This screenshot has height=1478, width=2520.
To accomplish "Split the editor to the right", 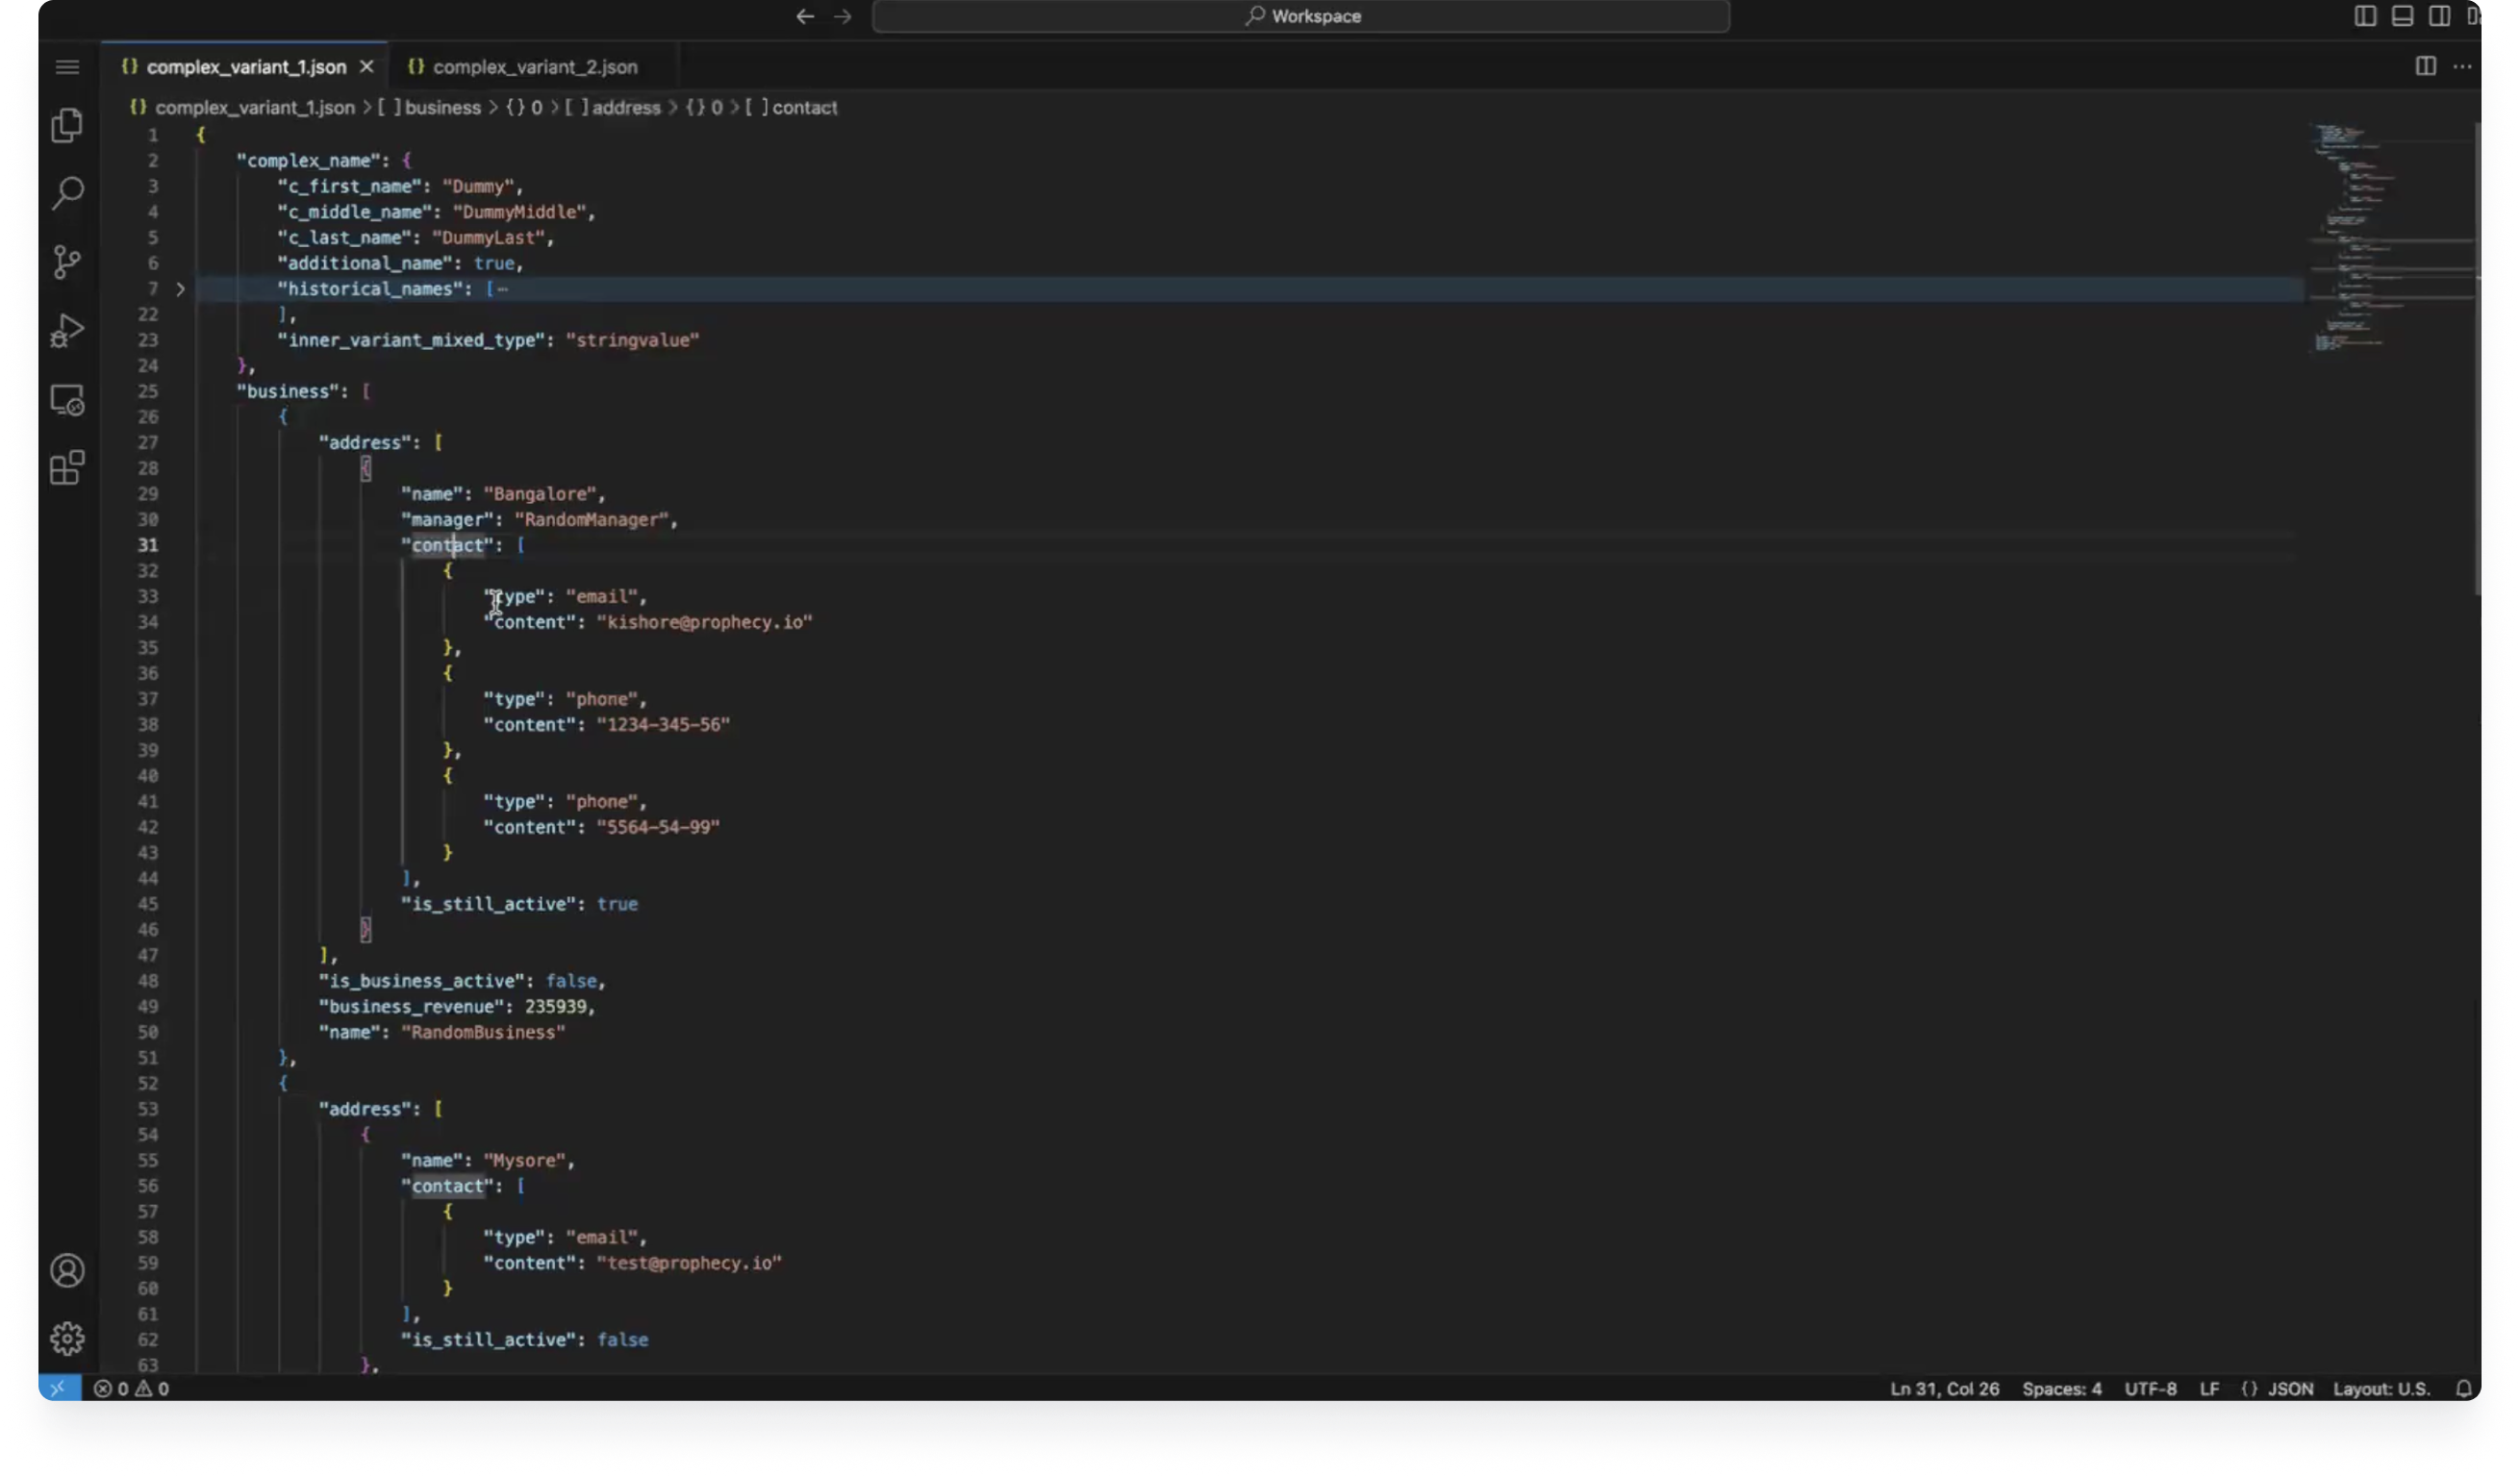I will (x=2426, y=66).
